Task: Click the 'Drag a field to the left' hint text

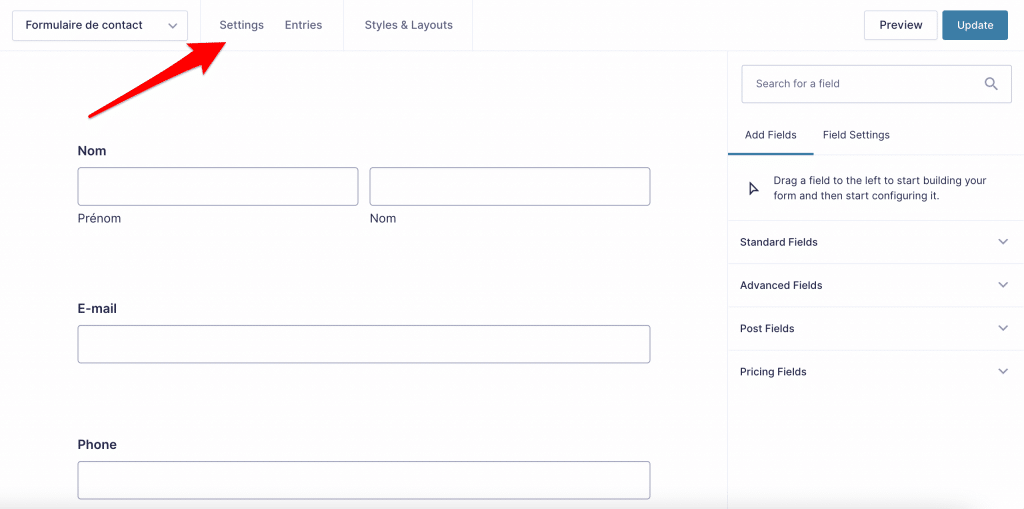Action: pyautogui.click(x=880, y=188)
